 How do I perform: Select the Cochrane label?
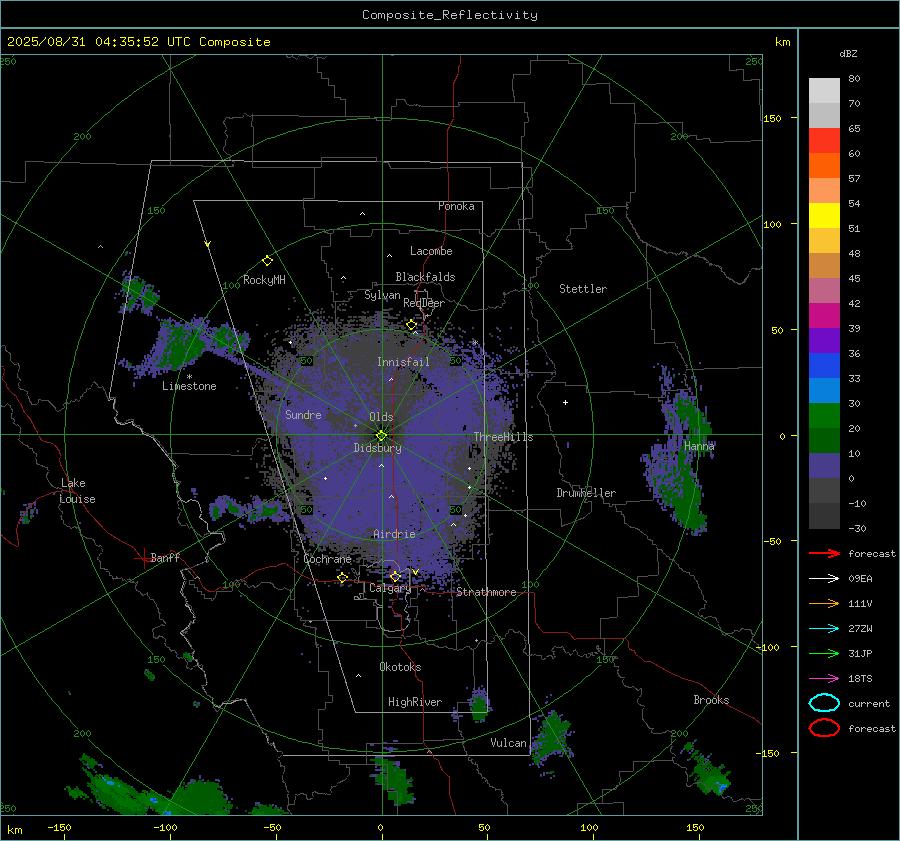(327, 559)
